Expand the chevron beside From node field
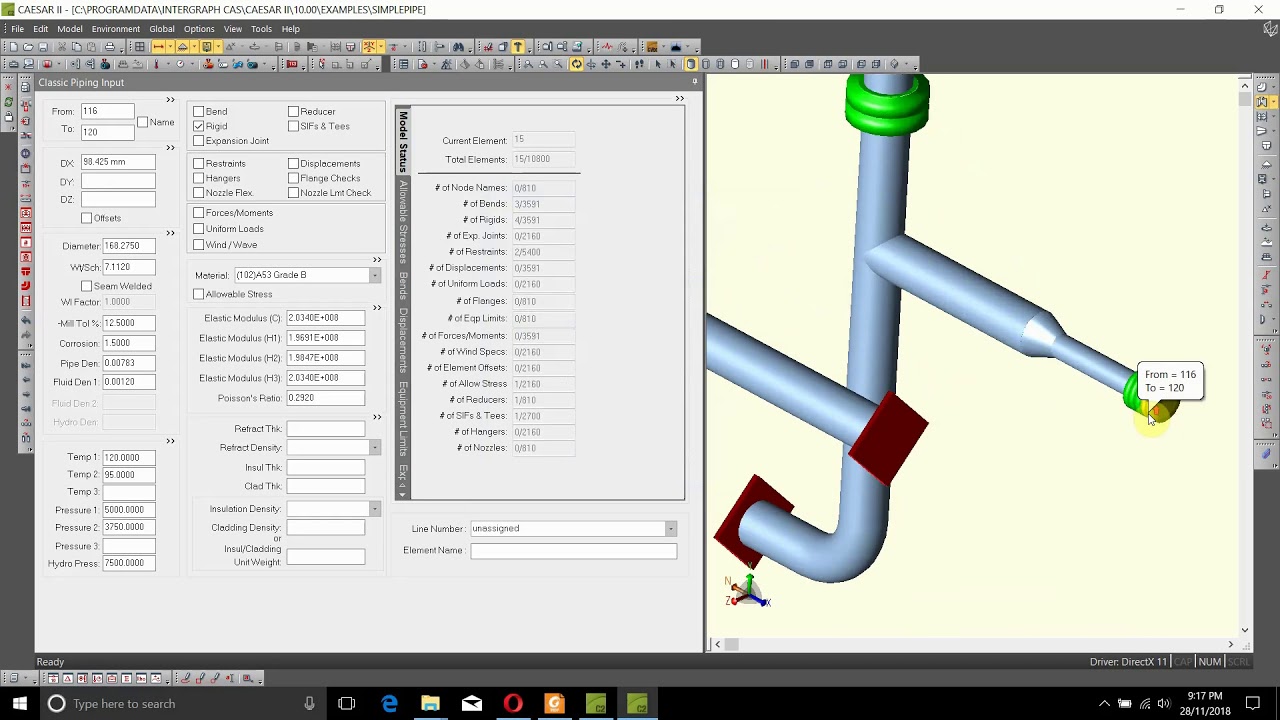 170,99
